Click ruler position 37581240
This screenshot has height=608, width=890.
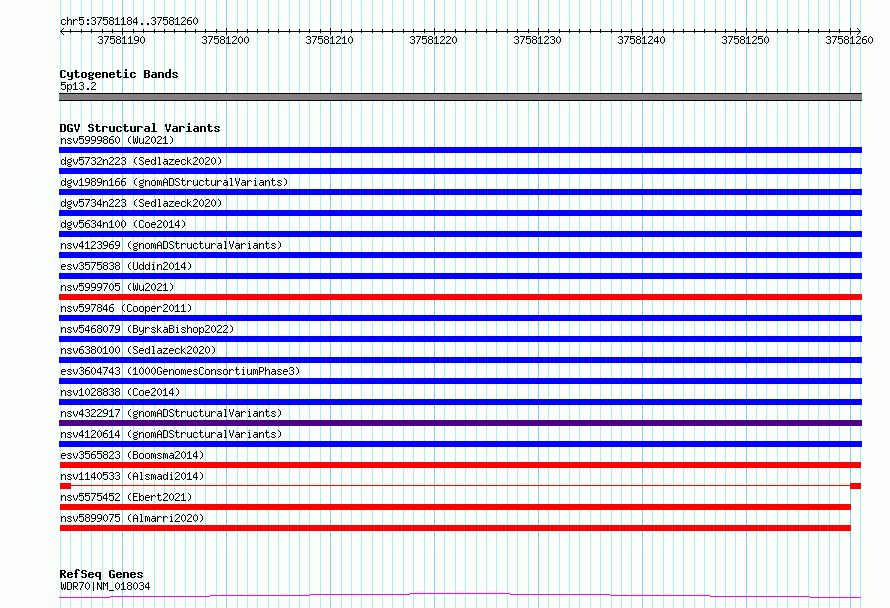pos(641,40)
